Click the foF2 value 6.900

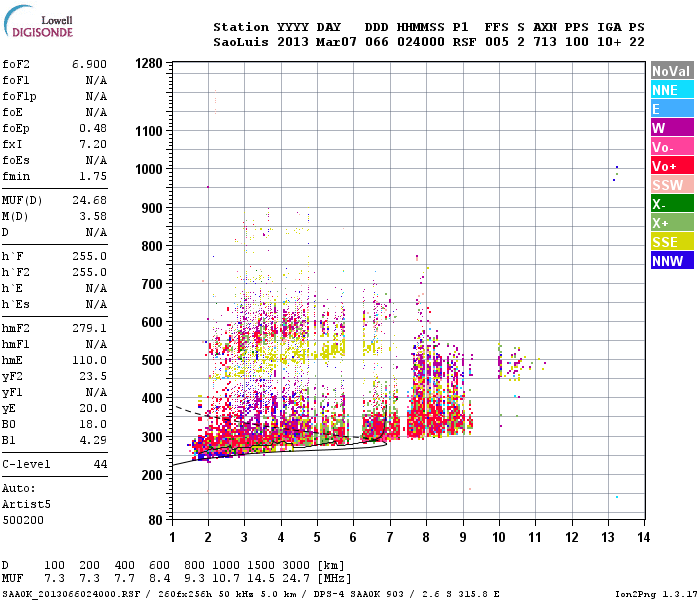click(x=89, y=64)
